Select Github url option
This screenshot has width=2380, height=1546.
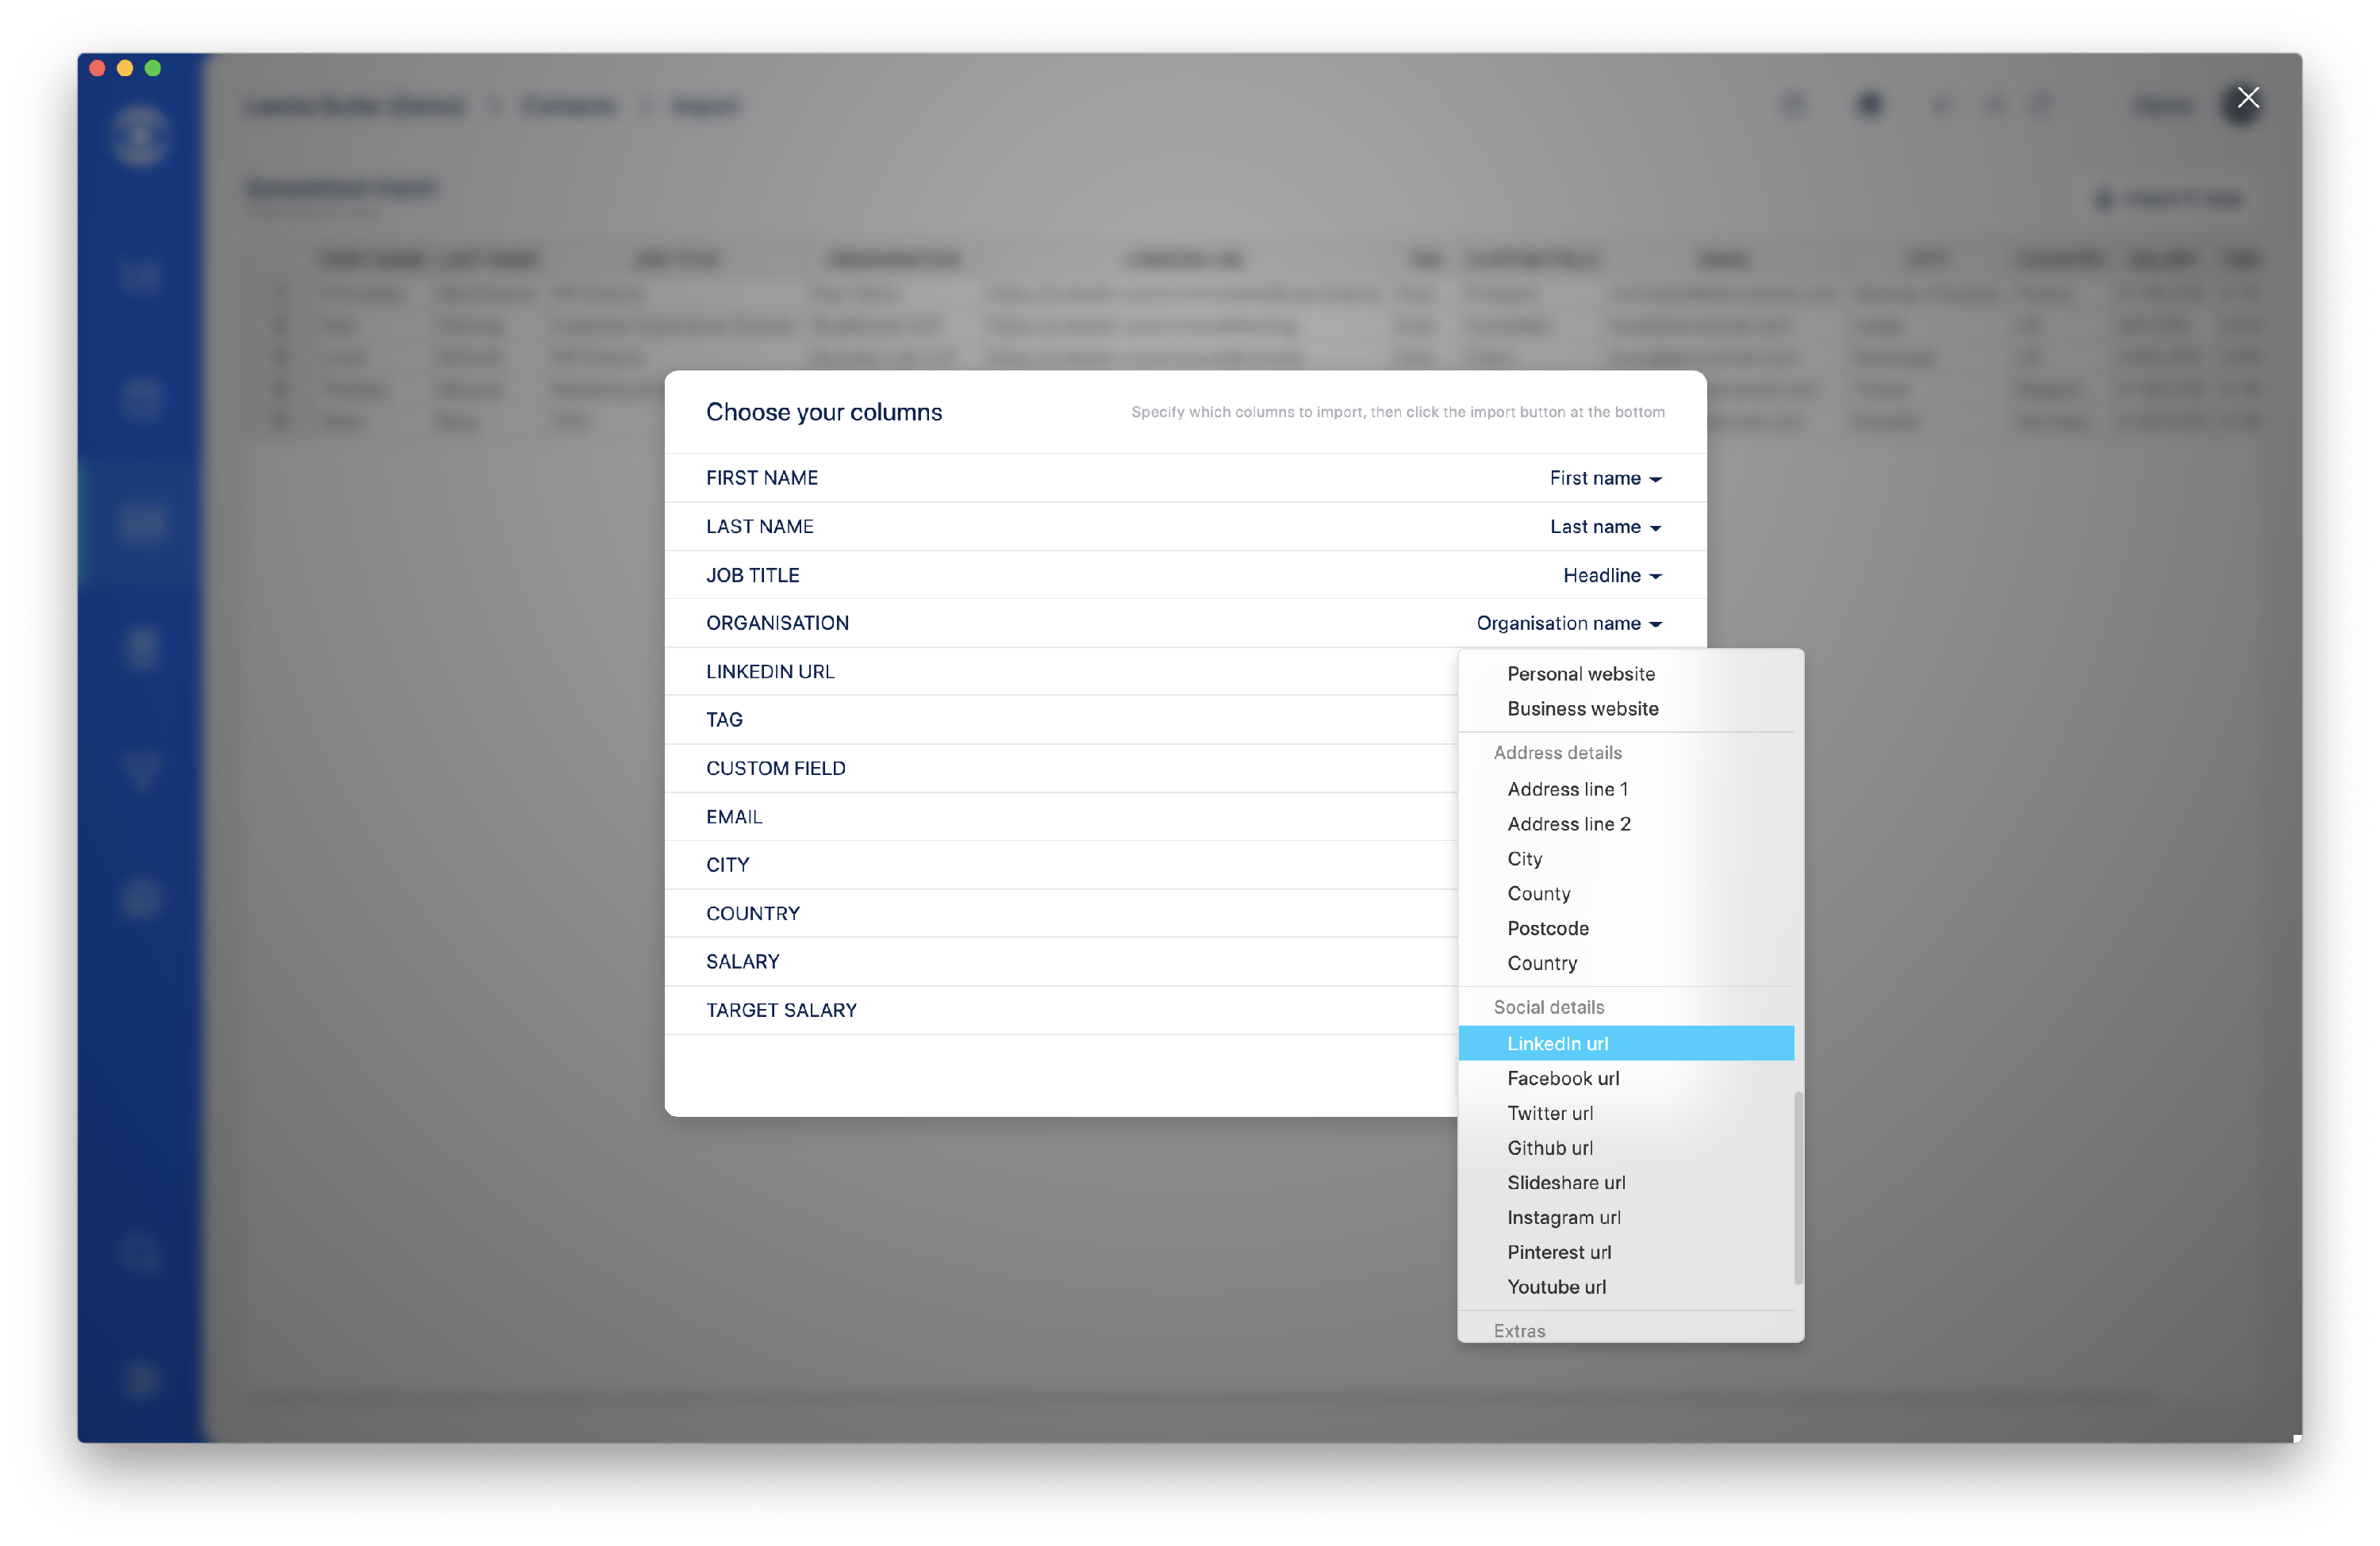coord(1549,1149)
